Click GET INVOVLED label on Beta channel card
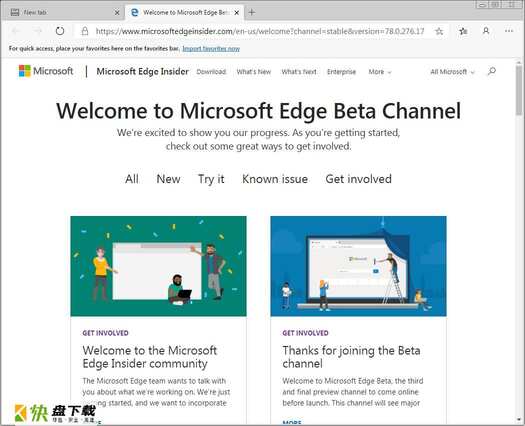 [305, 333]
